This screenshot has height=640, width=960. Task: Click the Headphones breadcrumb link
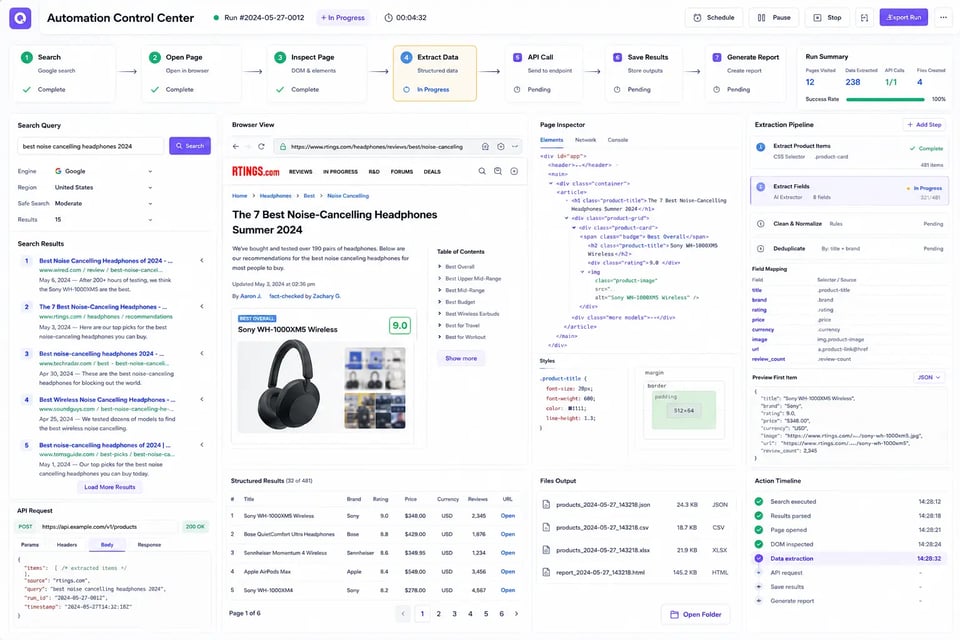(x=276, y=196)
